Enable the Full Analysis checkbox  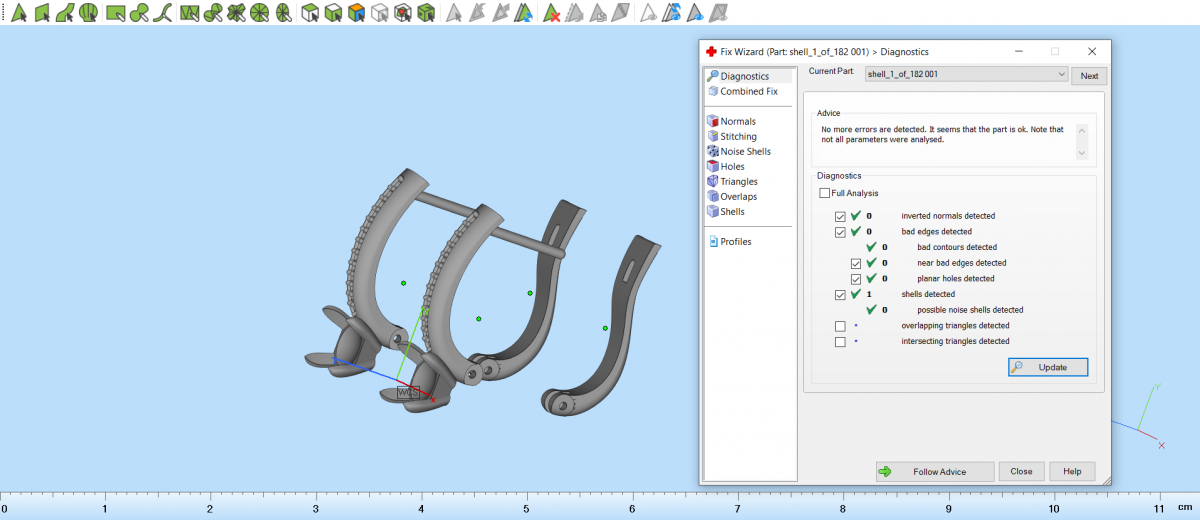click(824, 193)
